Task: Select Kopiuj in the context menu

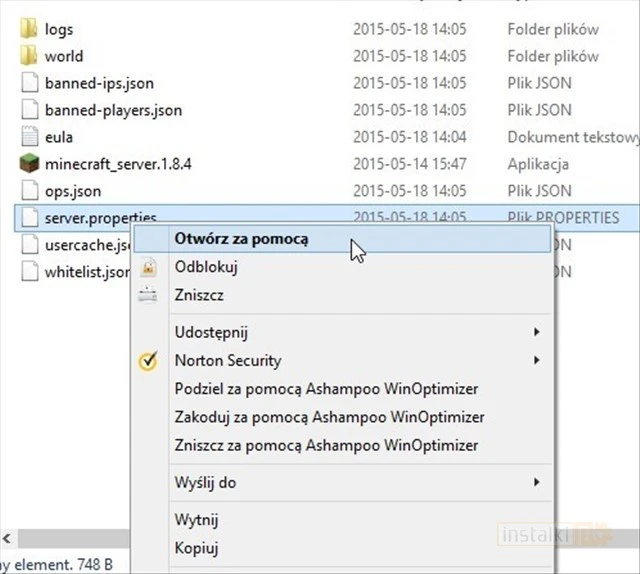Action: point(197,548)
